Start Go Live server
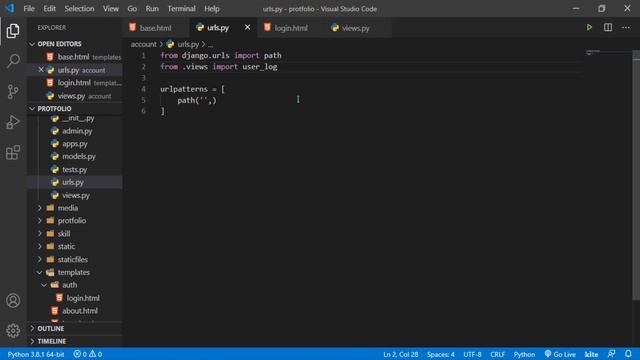Viewport: 640px width, 360px height. click(560, 354)
